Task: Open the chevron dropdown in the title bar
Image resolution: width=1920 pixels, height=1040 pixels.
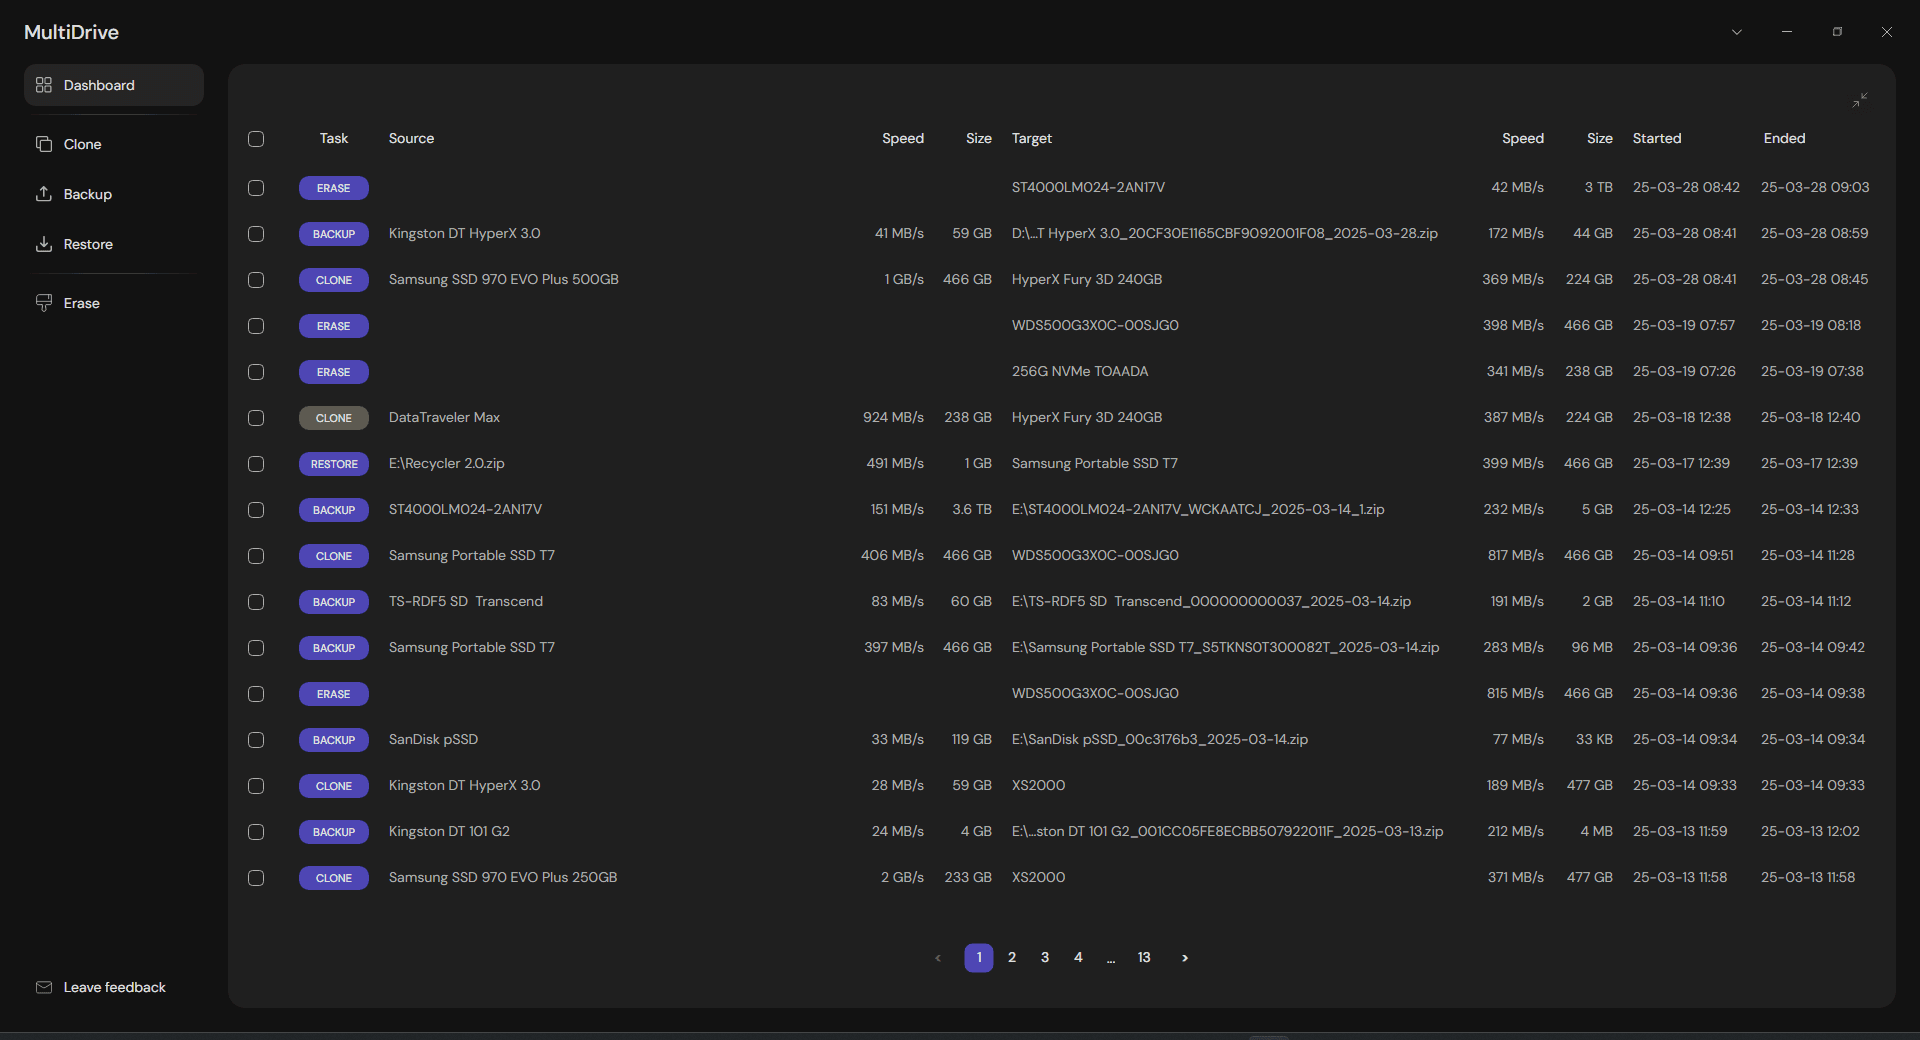Action: (x=1737, y=31)
